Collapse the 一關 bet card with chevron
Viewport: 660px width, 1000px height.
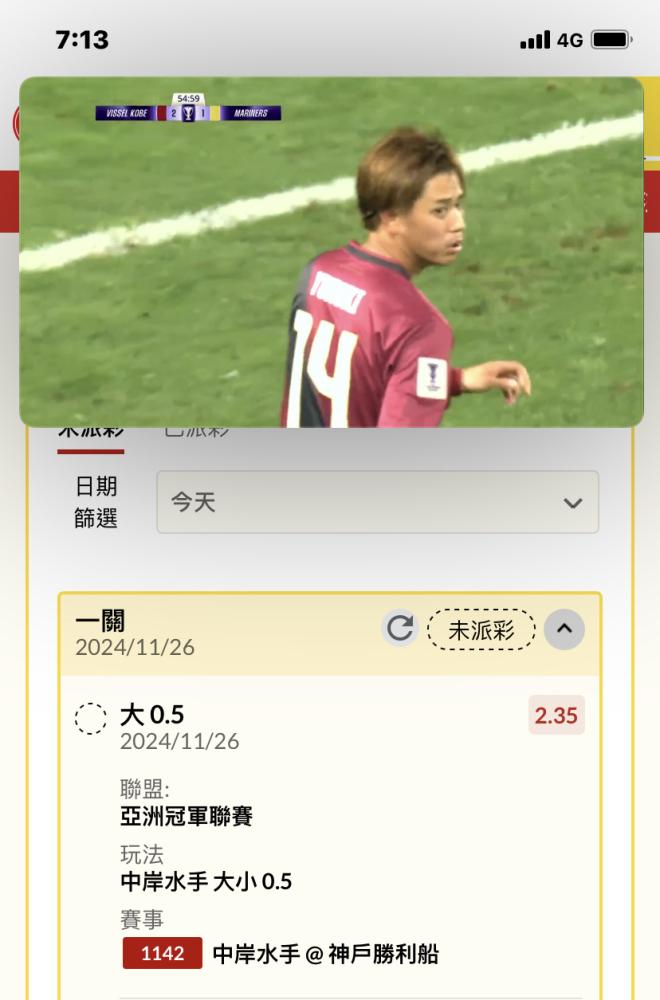click(x=564, y=629)
